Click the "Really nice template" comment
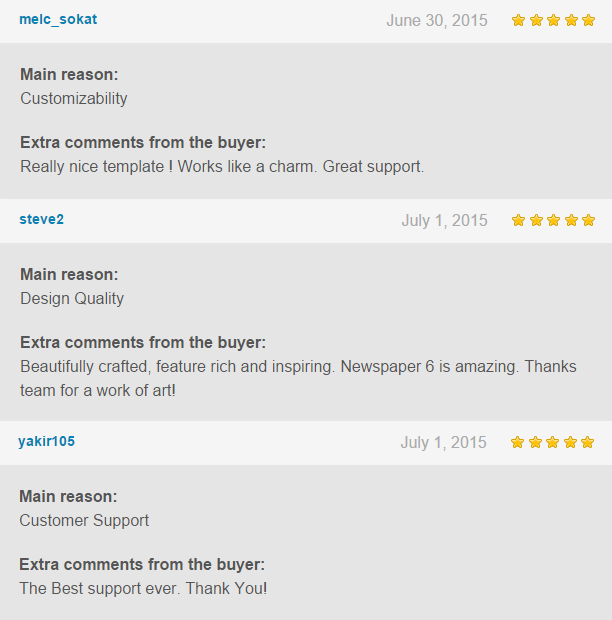 [222, 166]
